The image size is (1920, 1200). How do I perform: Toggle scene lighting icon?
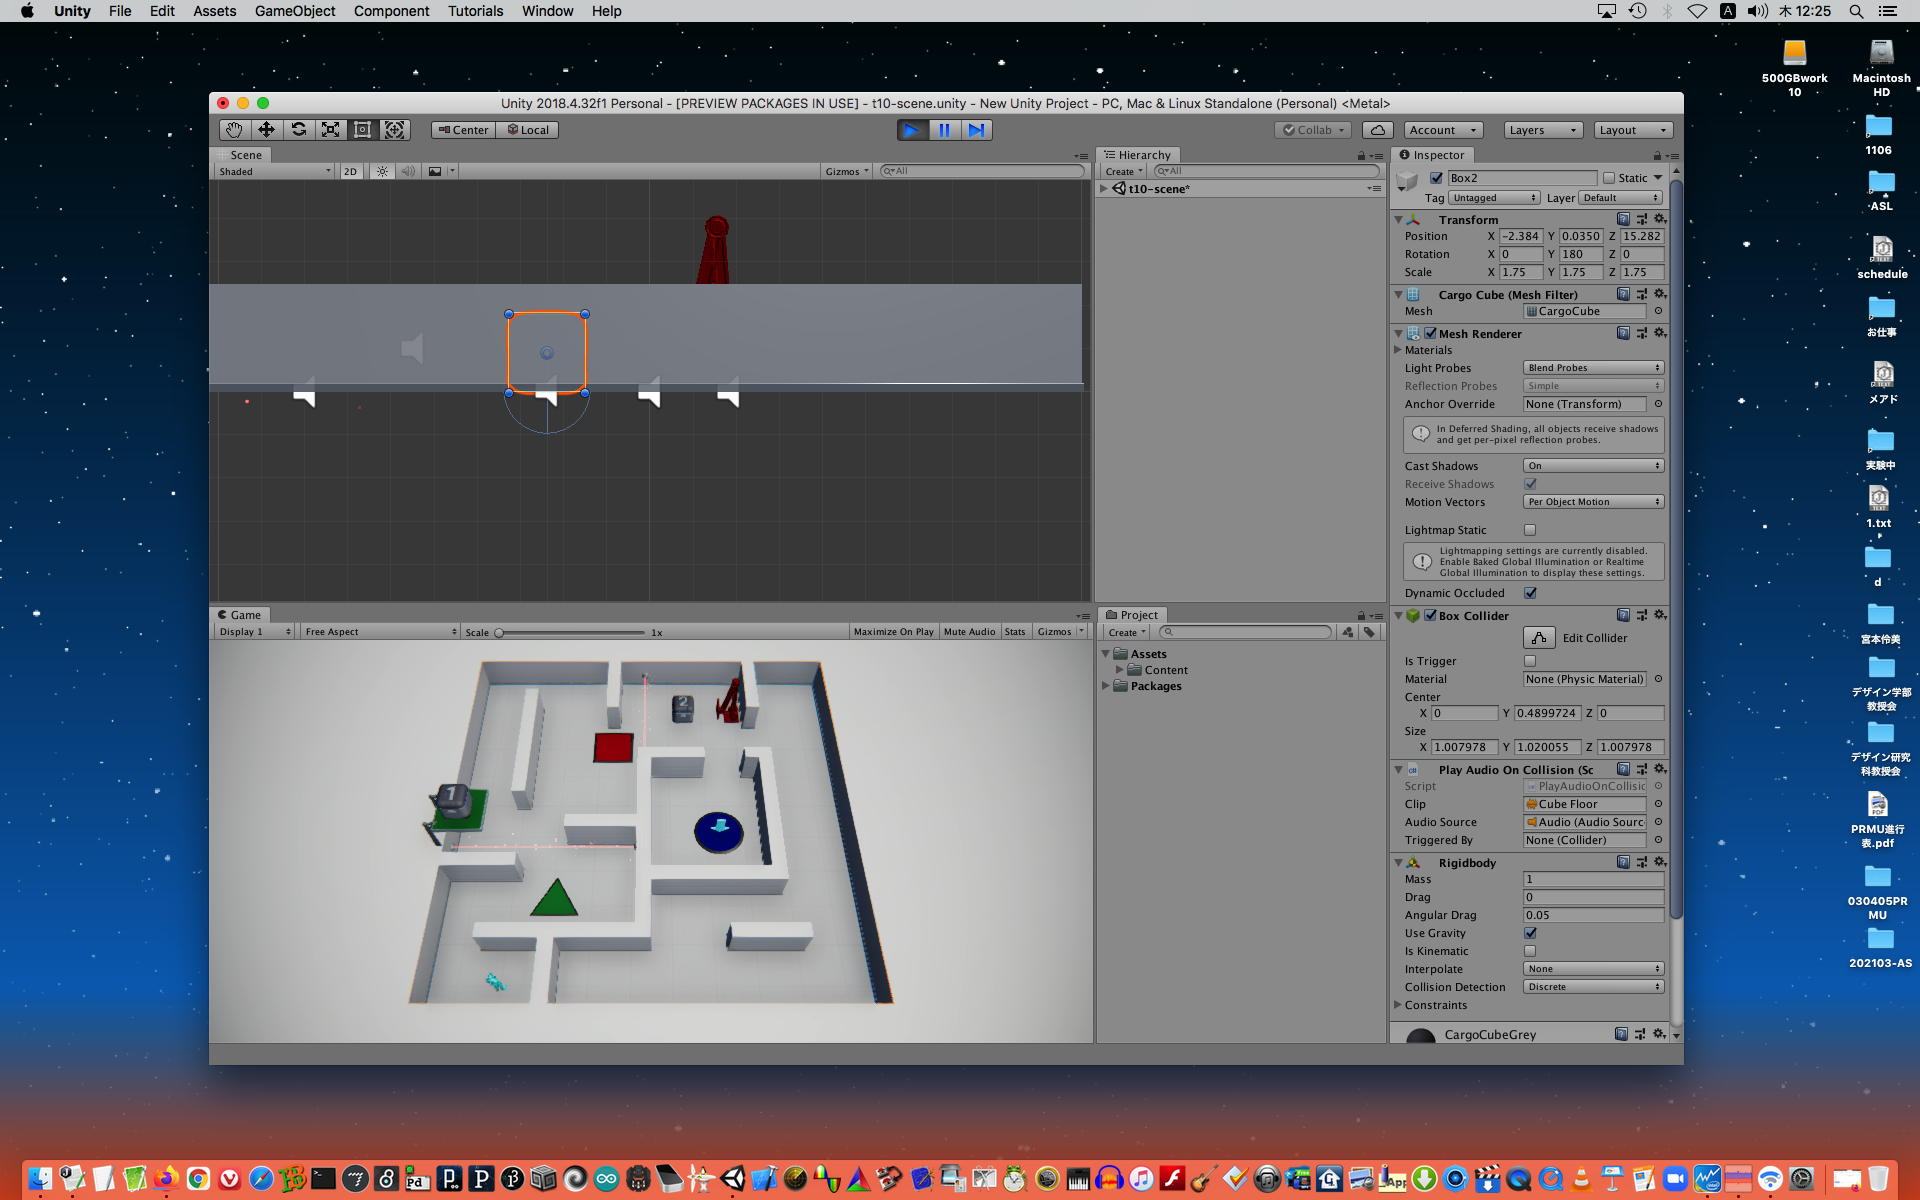point(382,171)
